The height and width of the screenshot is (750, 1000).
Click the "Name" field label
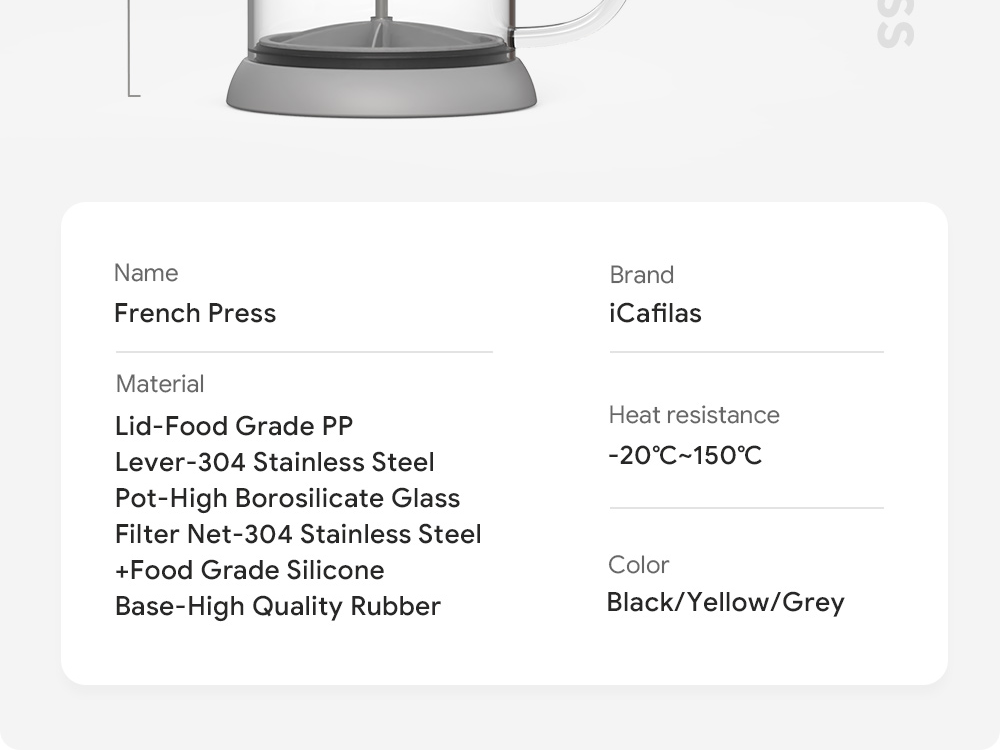pos(146,273)
